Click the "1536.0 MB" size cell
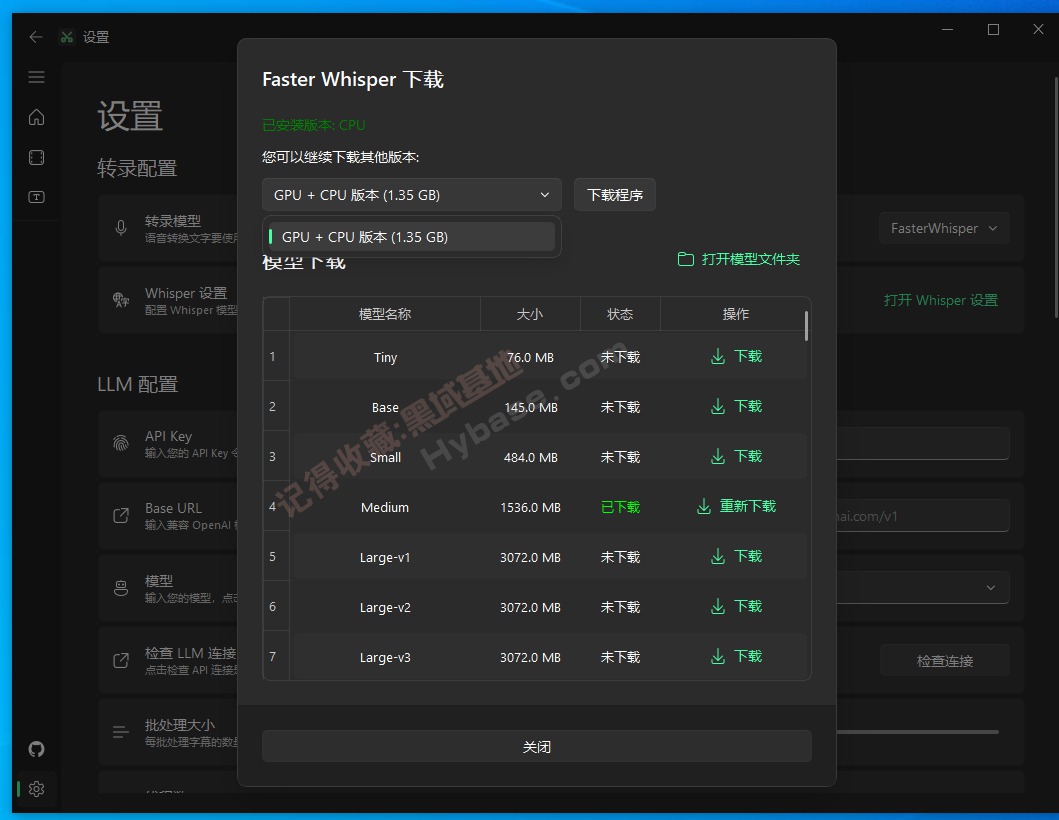1059x820 pixels. point(530,507)
